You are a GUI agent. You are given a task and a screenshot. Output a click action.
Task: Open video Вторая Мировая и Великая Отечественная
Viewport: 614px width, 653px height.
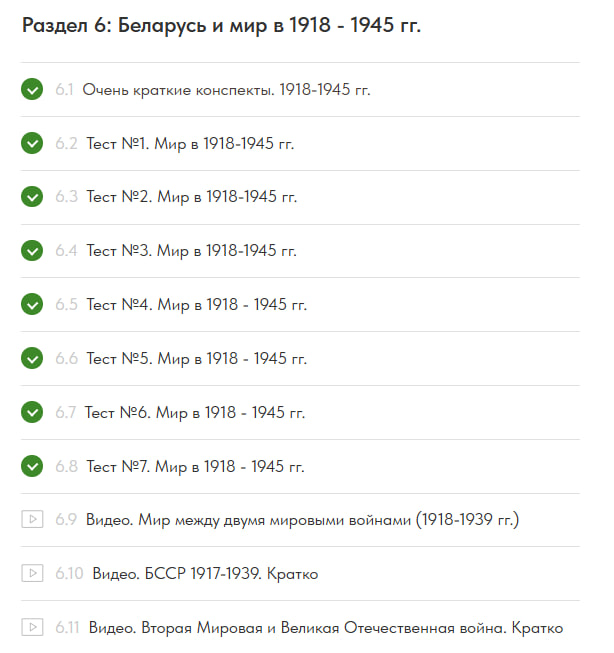(x=325, y=628)
